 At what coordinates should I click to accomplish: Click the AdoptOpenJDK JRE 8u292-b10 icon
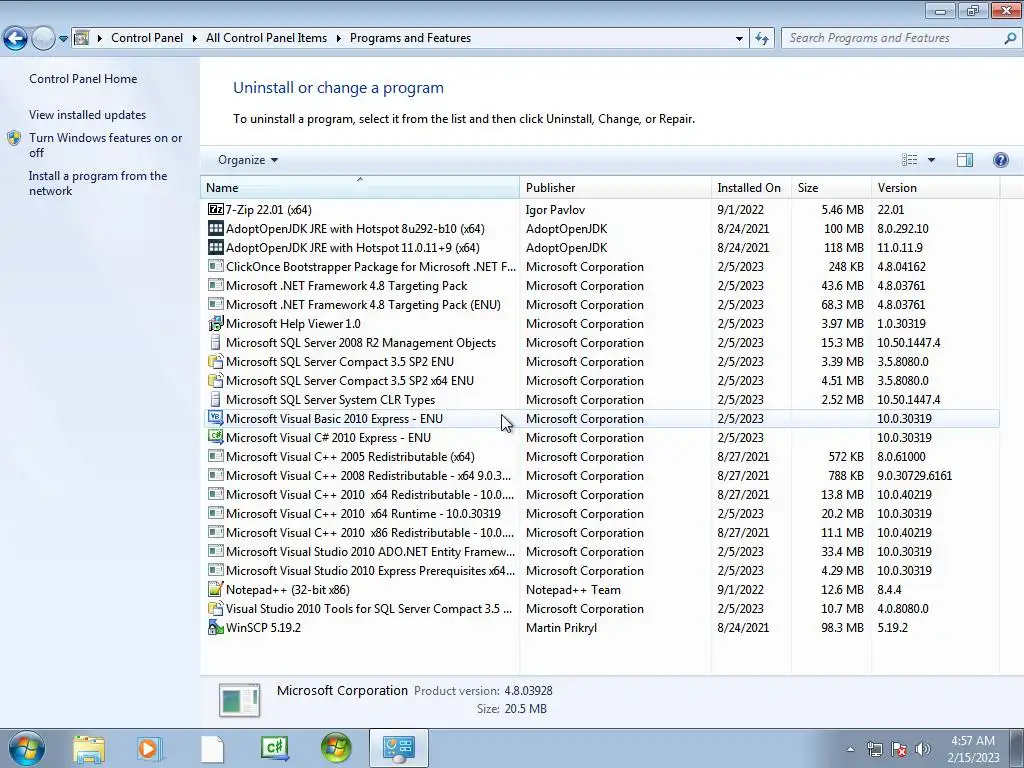coord(216,229)
